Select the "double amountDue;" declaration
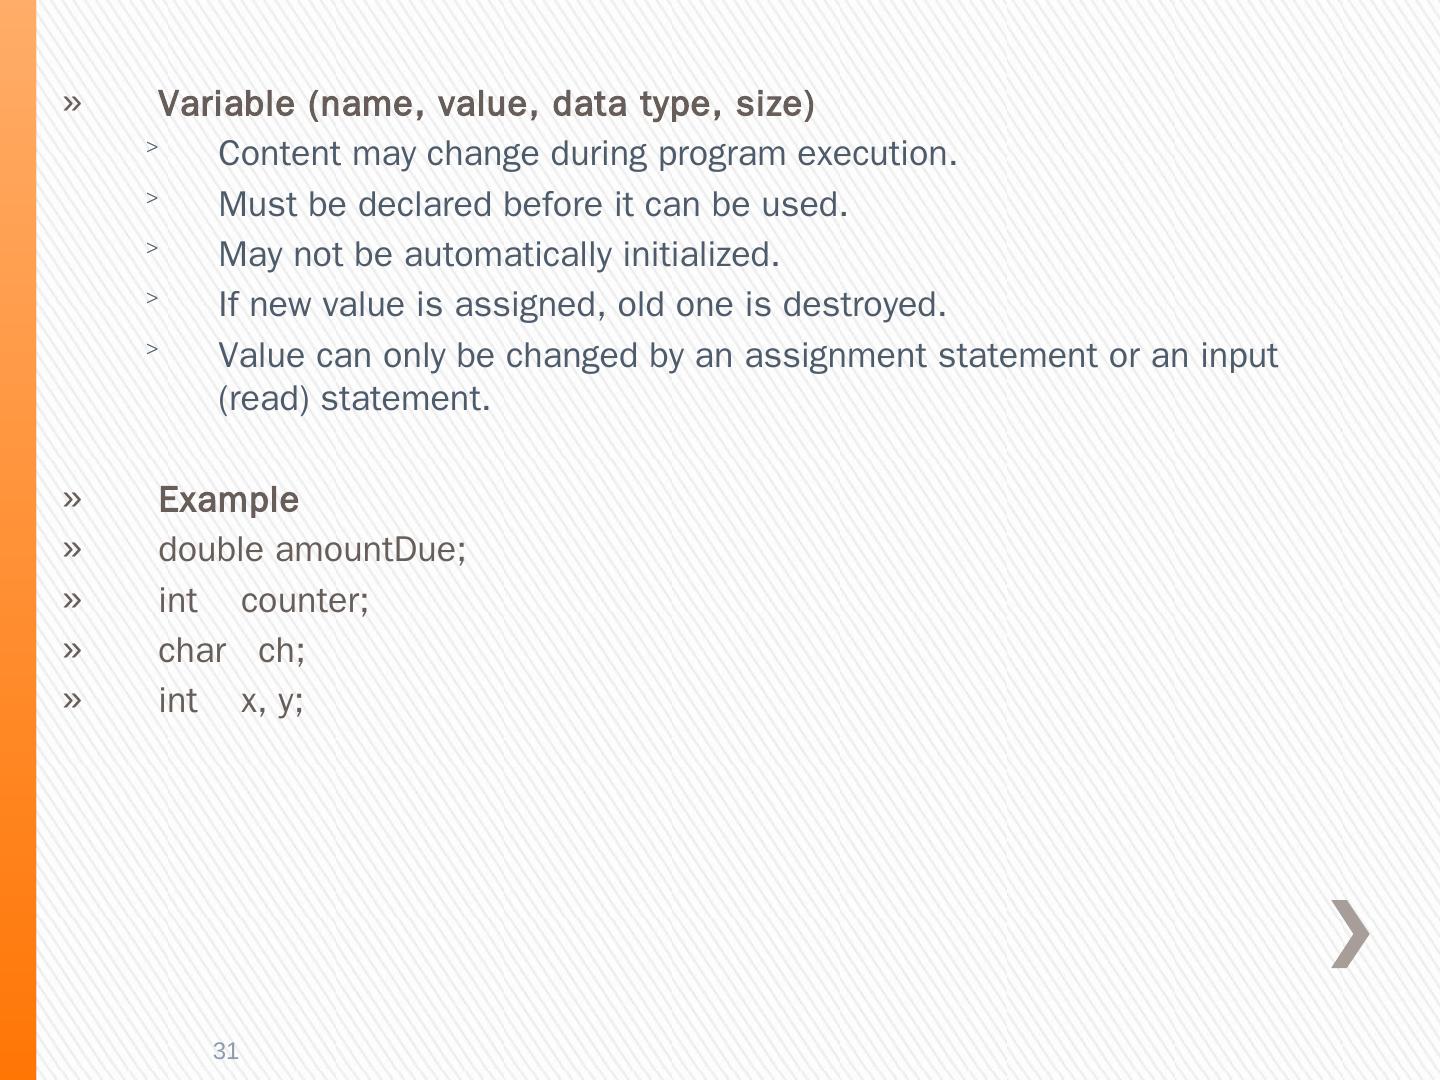Viewport: 1440px width, 1080px height. [312, 550]
